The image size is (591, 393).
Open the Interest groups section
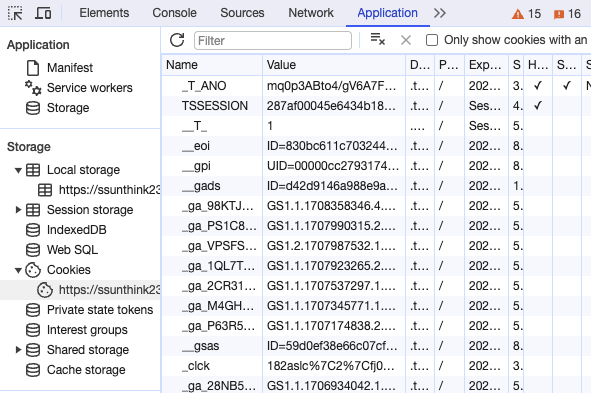click(87, 330)
